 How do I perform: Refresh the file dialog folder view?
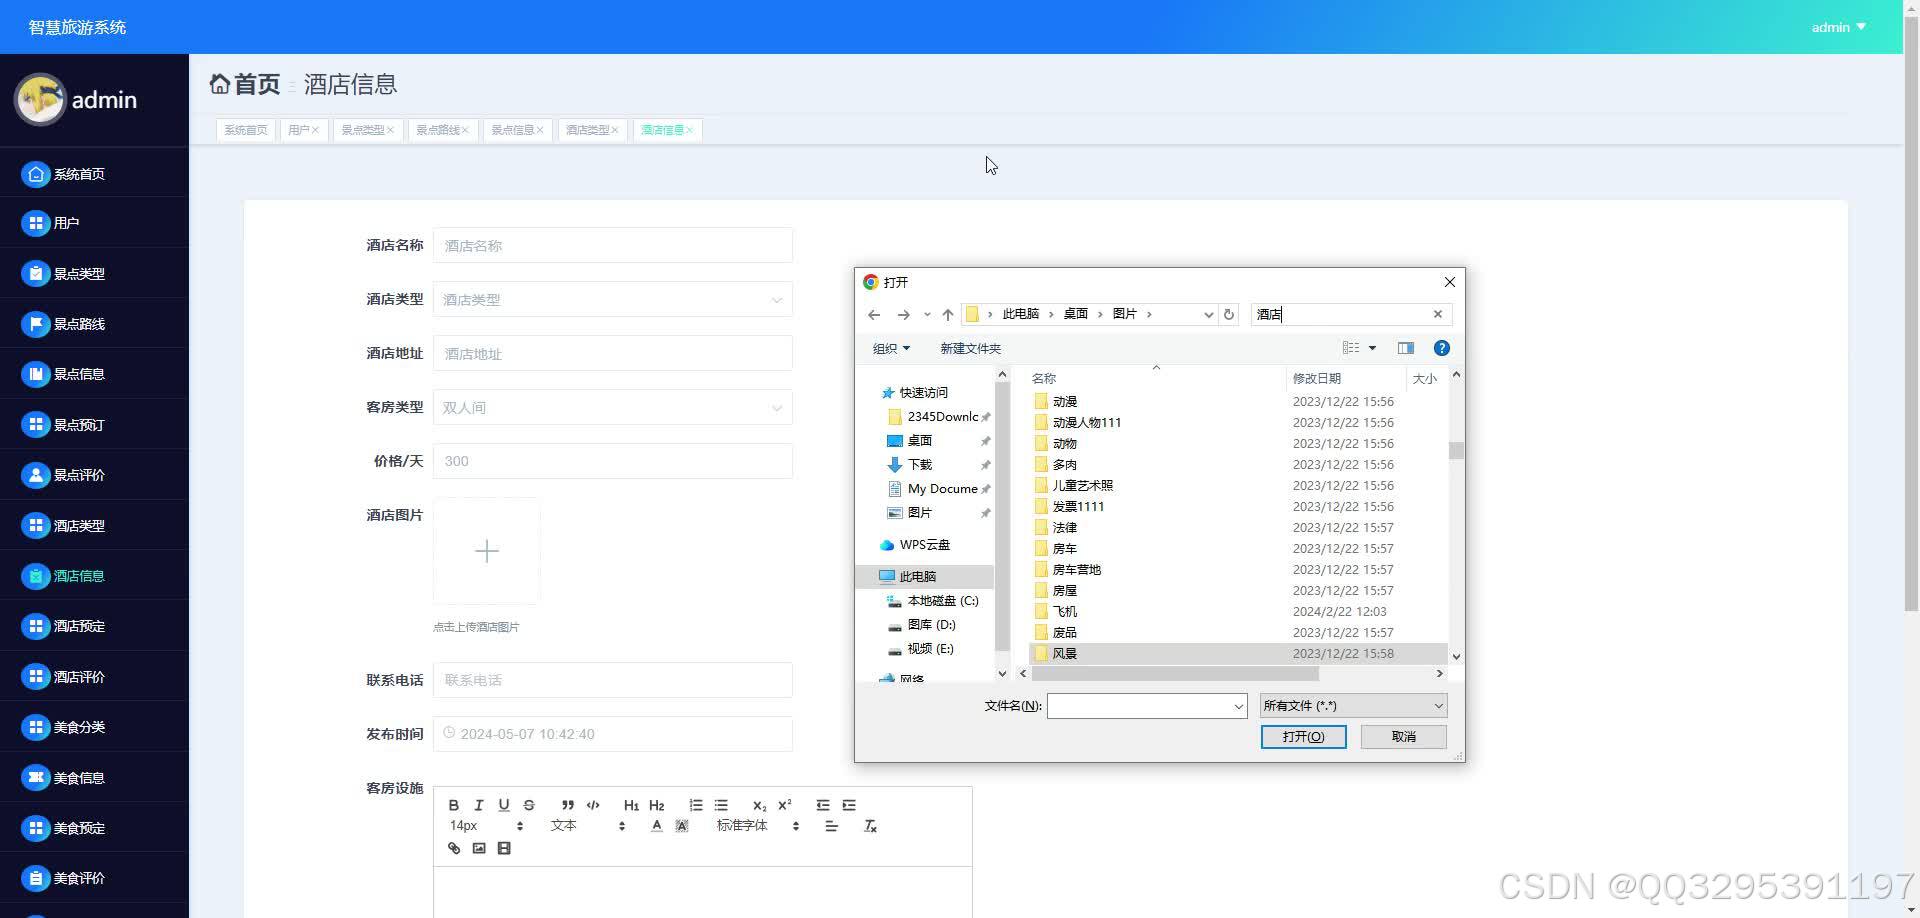pyautogui.click(x=1229, y=314)
